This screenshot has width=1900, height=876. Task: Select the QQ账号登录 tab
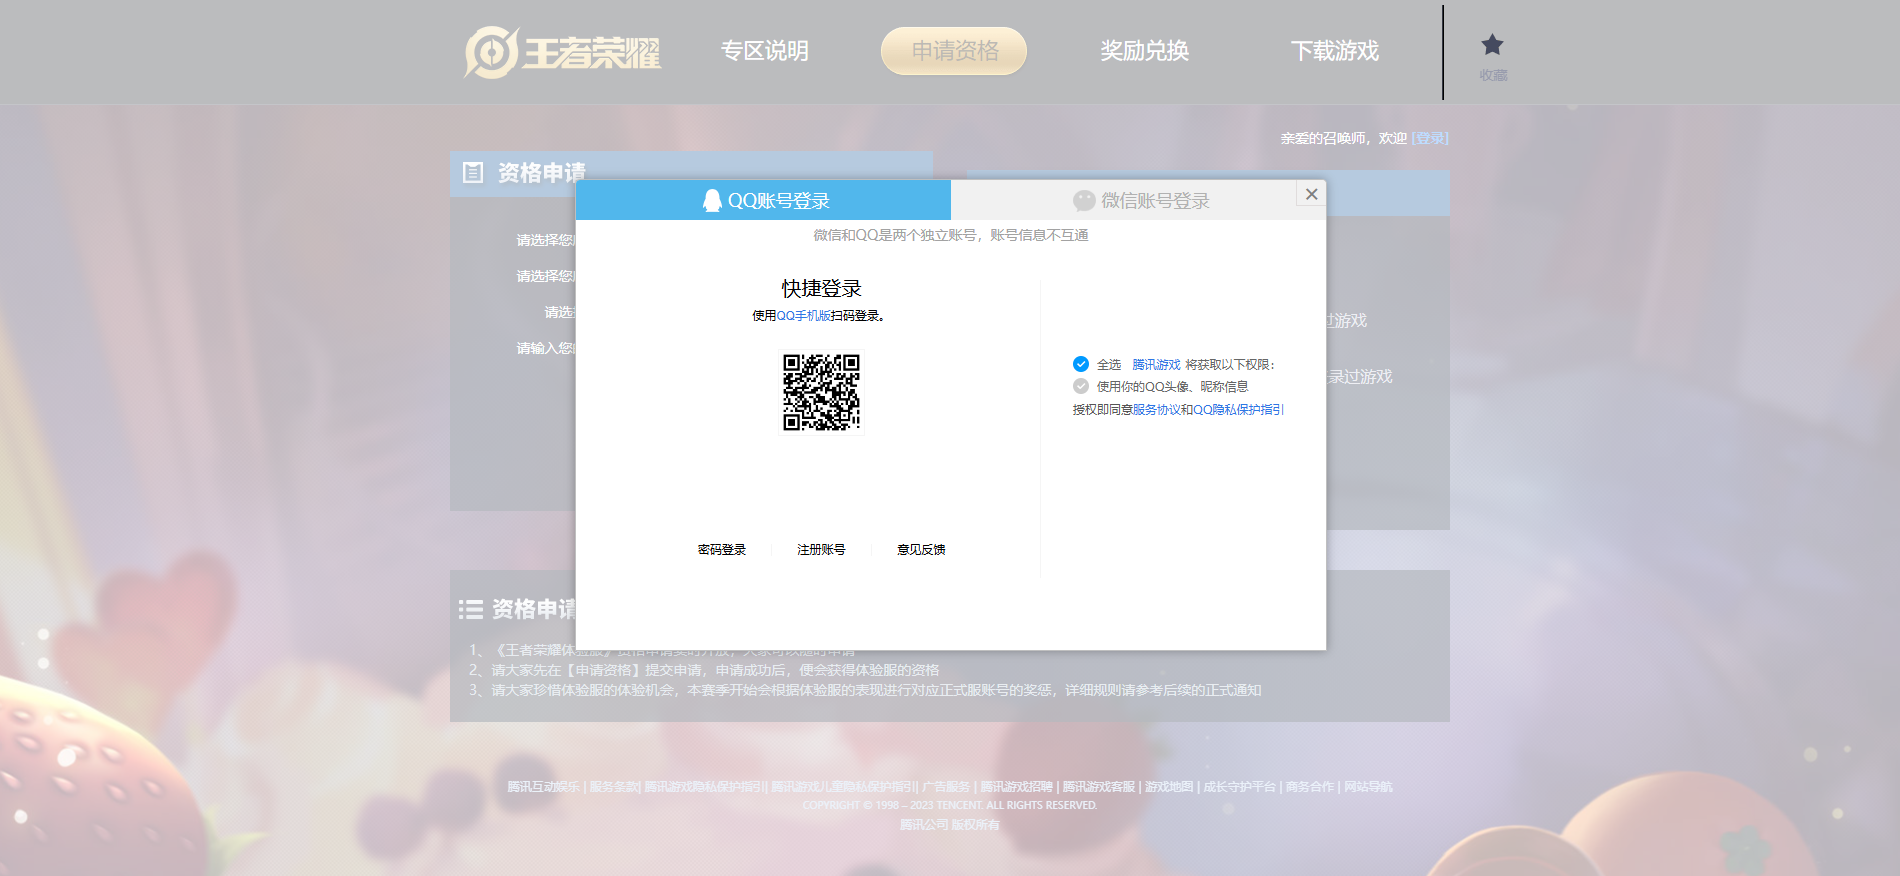[x=765, y=201]
